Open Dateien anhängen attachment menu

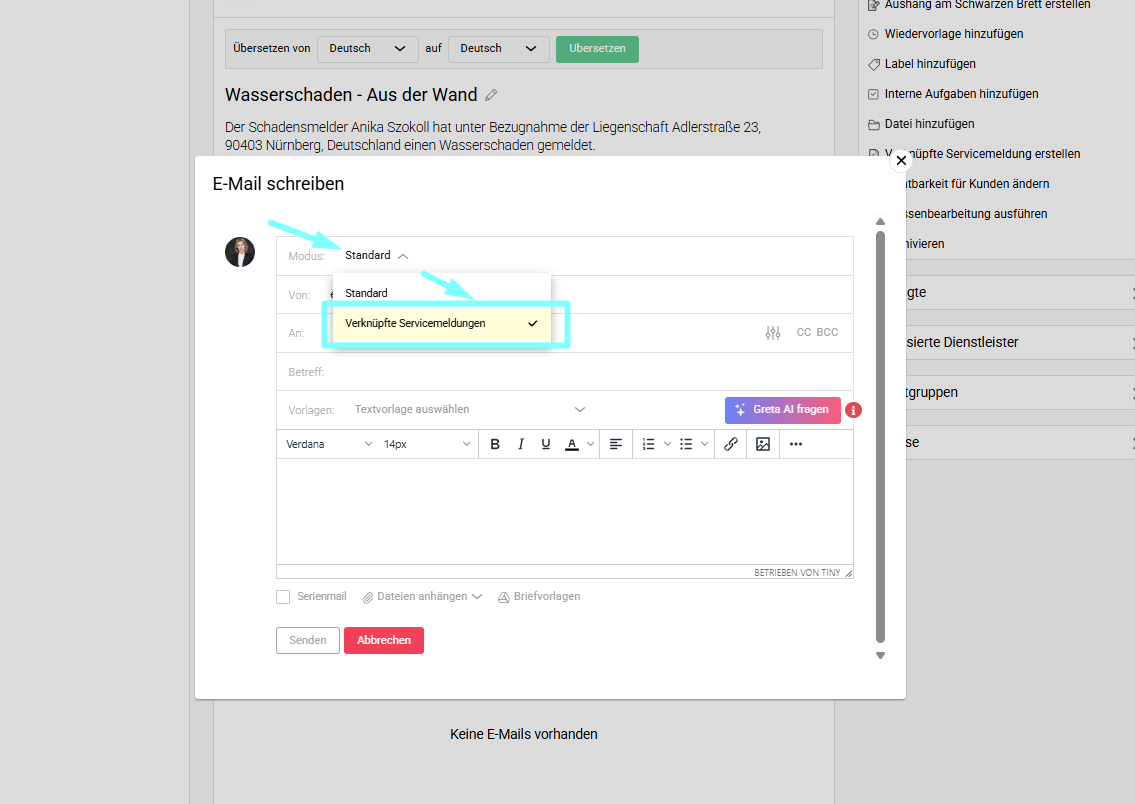coord(422,597)
